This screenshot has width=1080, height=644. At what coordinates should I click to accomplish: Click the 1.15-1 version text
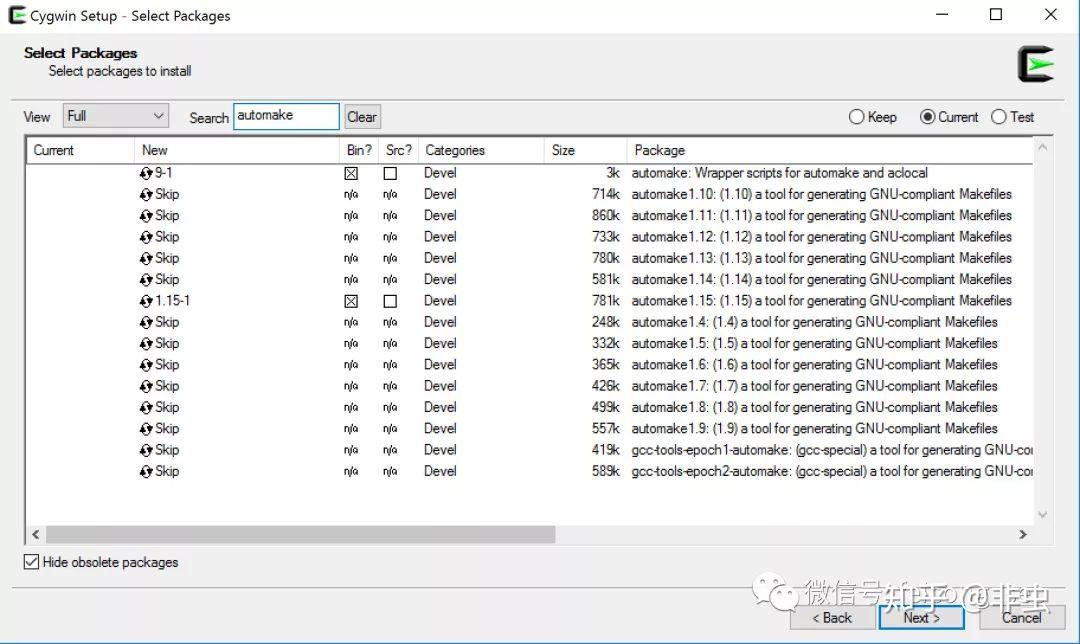tap(172, 301)
